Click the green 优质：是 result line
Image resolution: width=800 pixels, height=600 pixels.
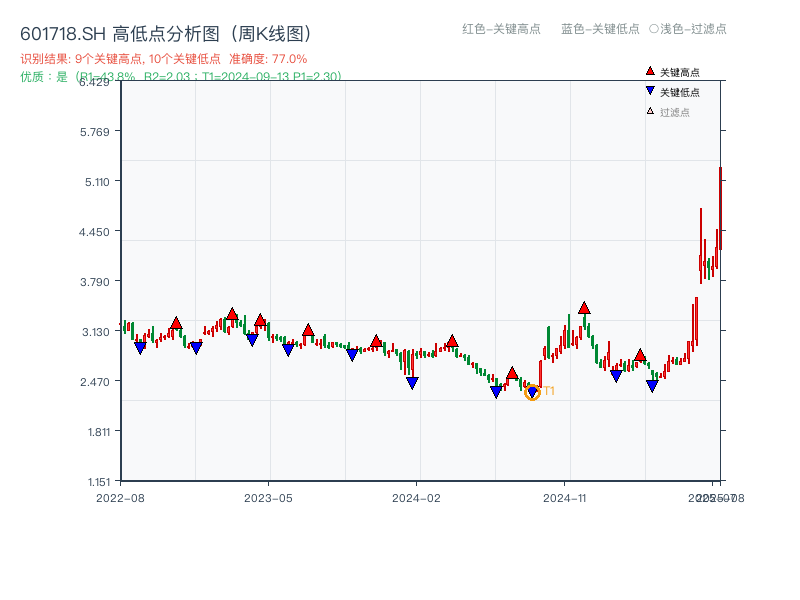(181, 77)
